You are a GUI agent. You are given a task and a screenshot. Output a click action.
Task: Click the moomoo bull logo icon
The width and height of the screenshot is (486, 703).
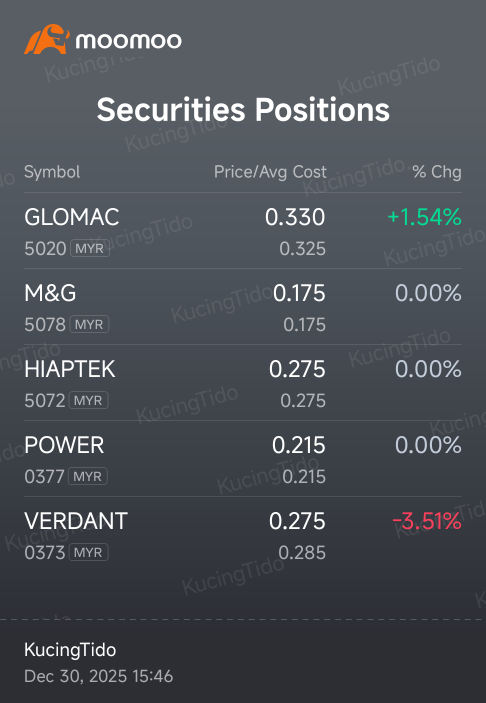(x=47, y=39)
